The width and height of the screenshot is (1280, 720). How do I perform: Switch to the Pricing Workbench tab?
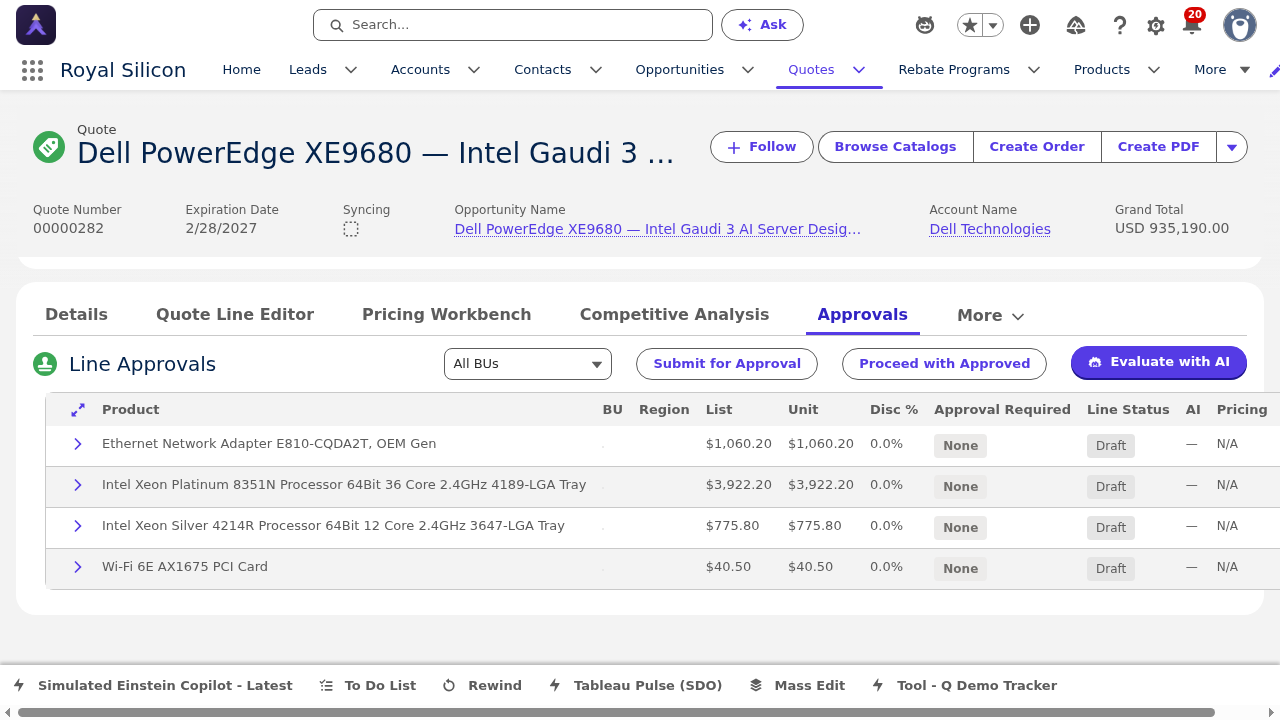(x=447, y=315)
